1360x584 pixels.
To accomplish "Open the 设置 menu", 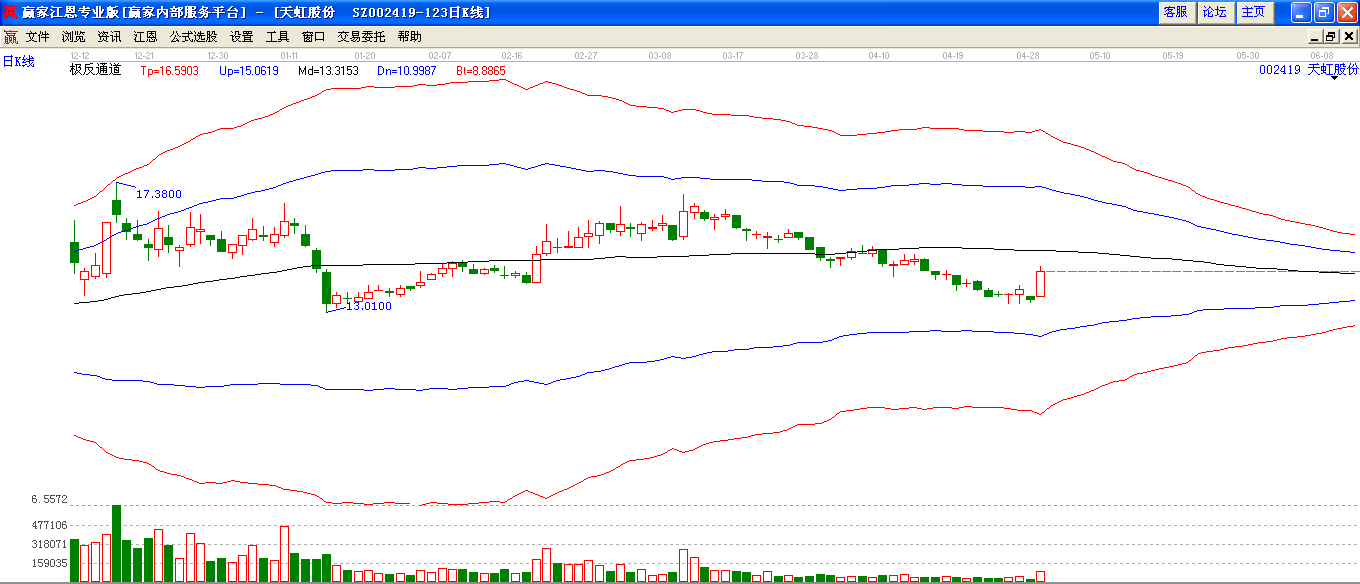I will point(241,37).
